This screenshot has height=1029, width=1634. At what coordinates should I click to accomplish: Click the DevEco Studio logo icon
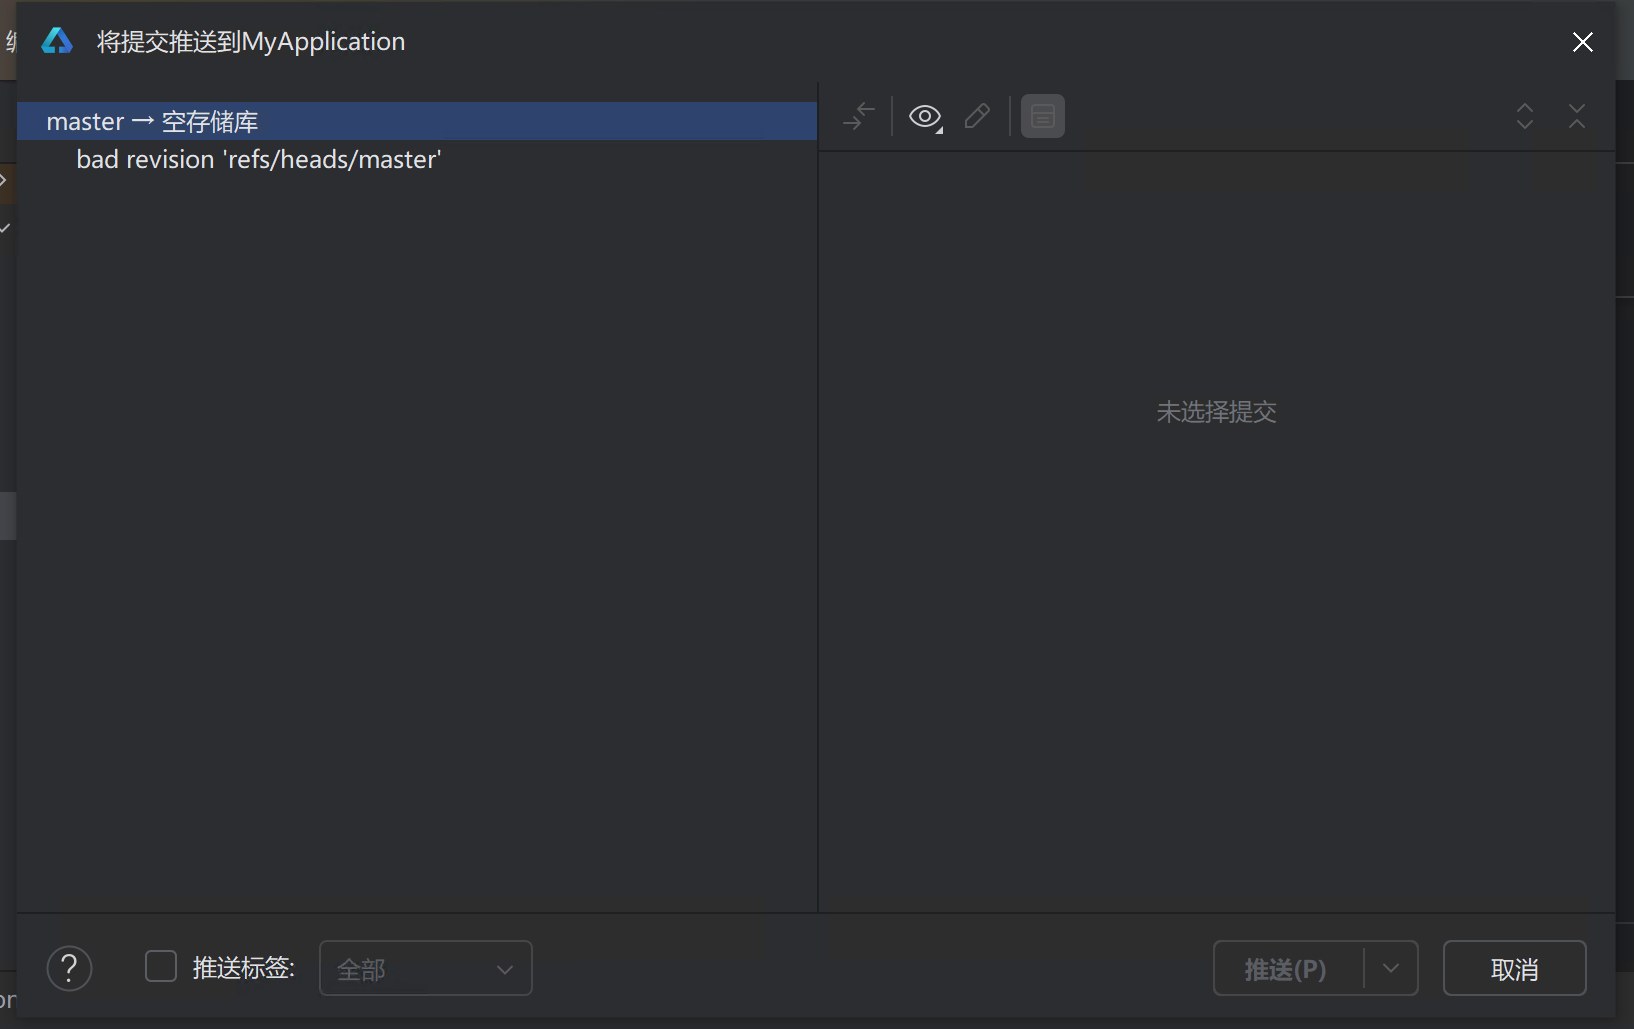tap(57, 41)
